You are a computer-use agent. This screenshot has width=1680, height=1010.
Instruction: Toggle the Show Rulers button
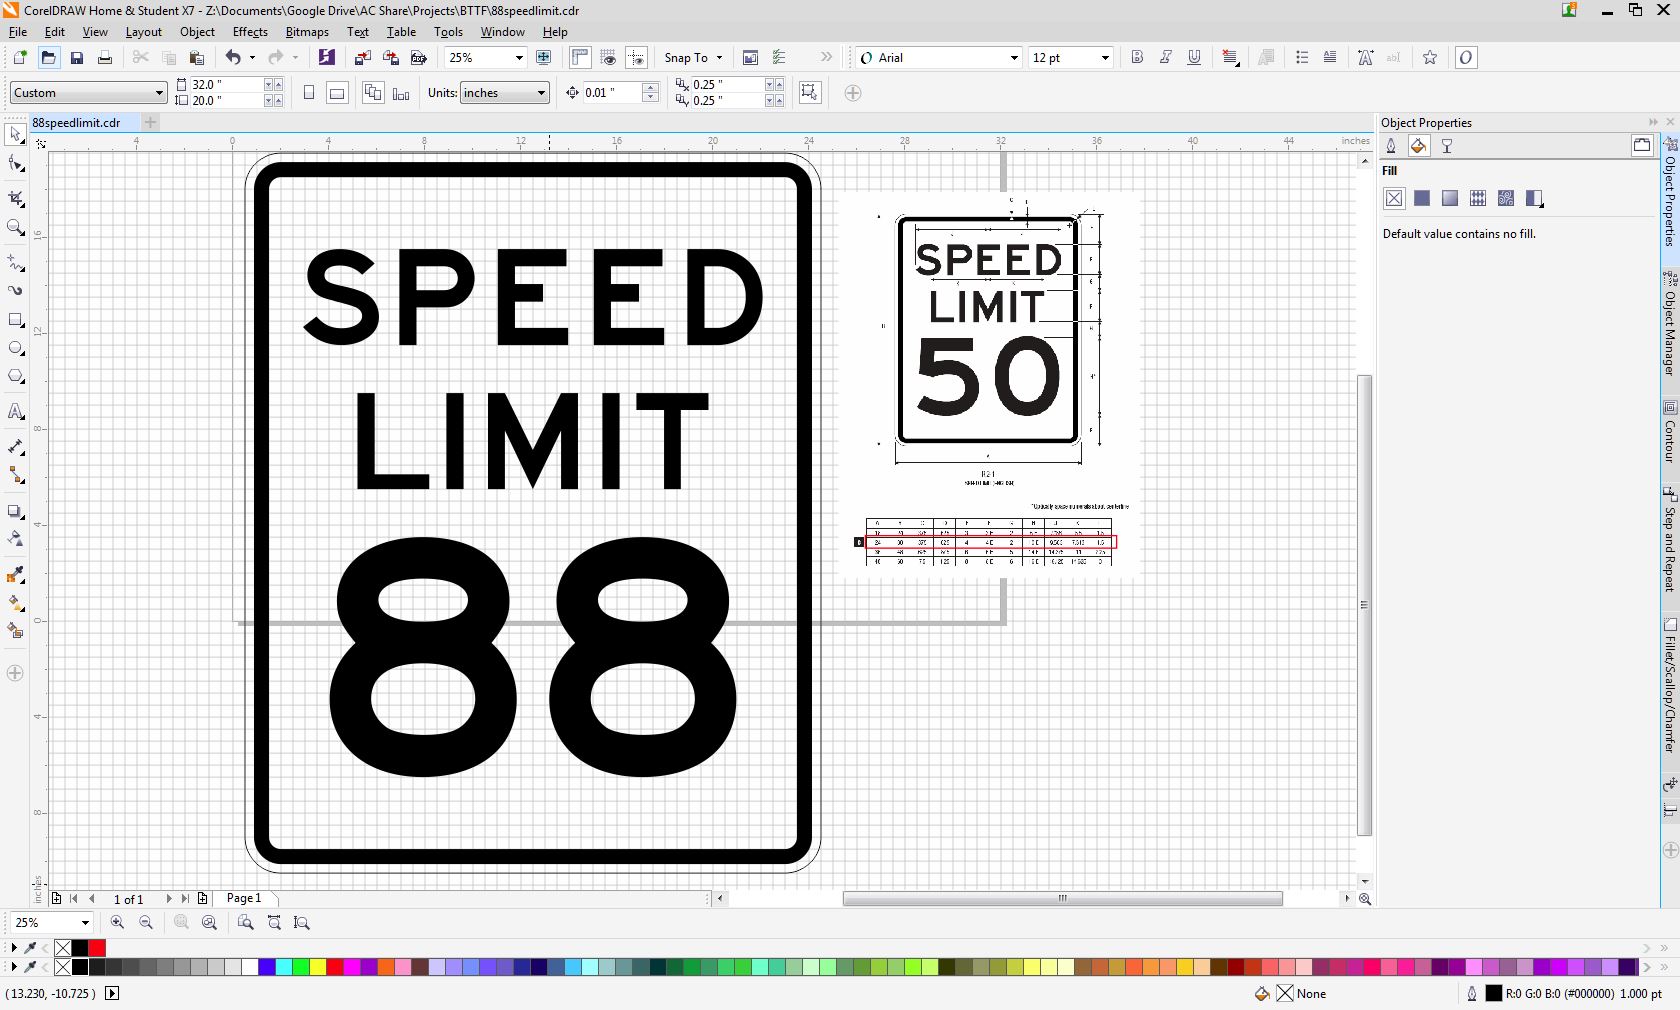[580, 58]
